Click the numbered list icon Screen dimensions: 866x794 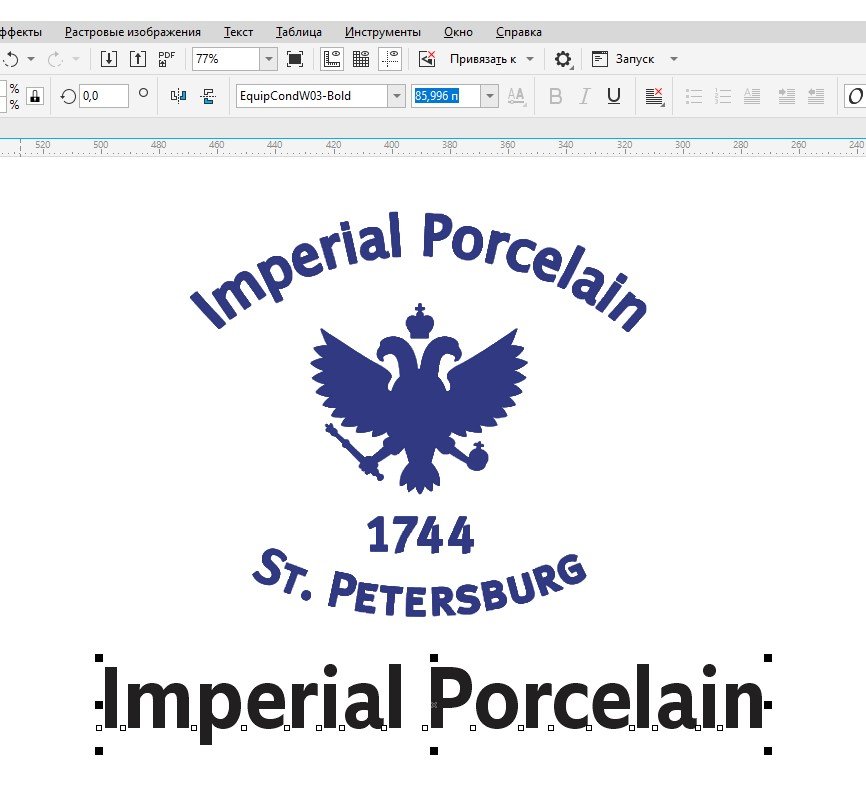coord(722,96)
